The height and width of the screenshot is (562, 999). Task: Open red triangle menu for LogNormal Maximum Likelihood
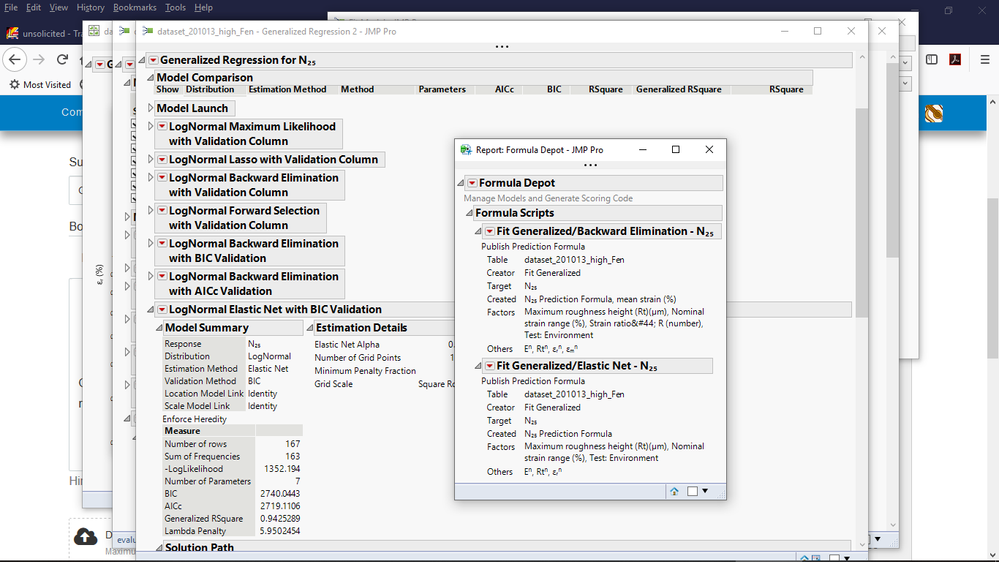point(162,127)
